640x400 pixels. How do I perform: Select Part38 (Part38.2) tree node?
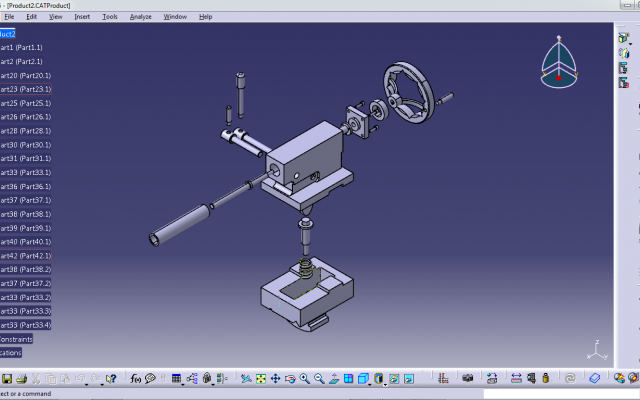[26, 269]
